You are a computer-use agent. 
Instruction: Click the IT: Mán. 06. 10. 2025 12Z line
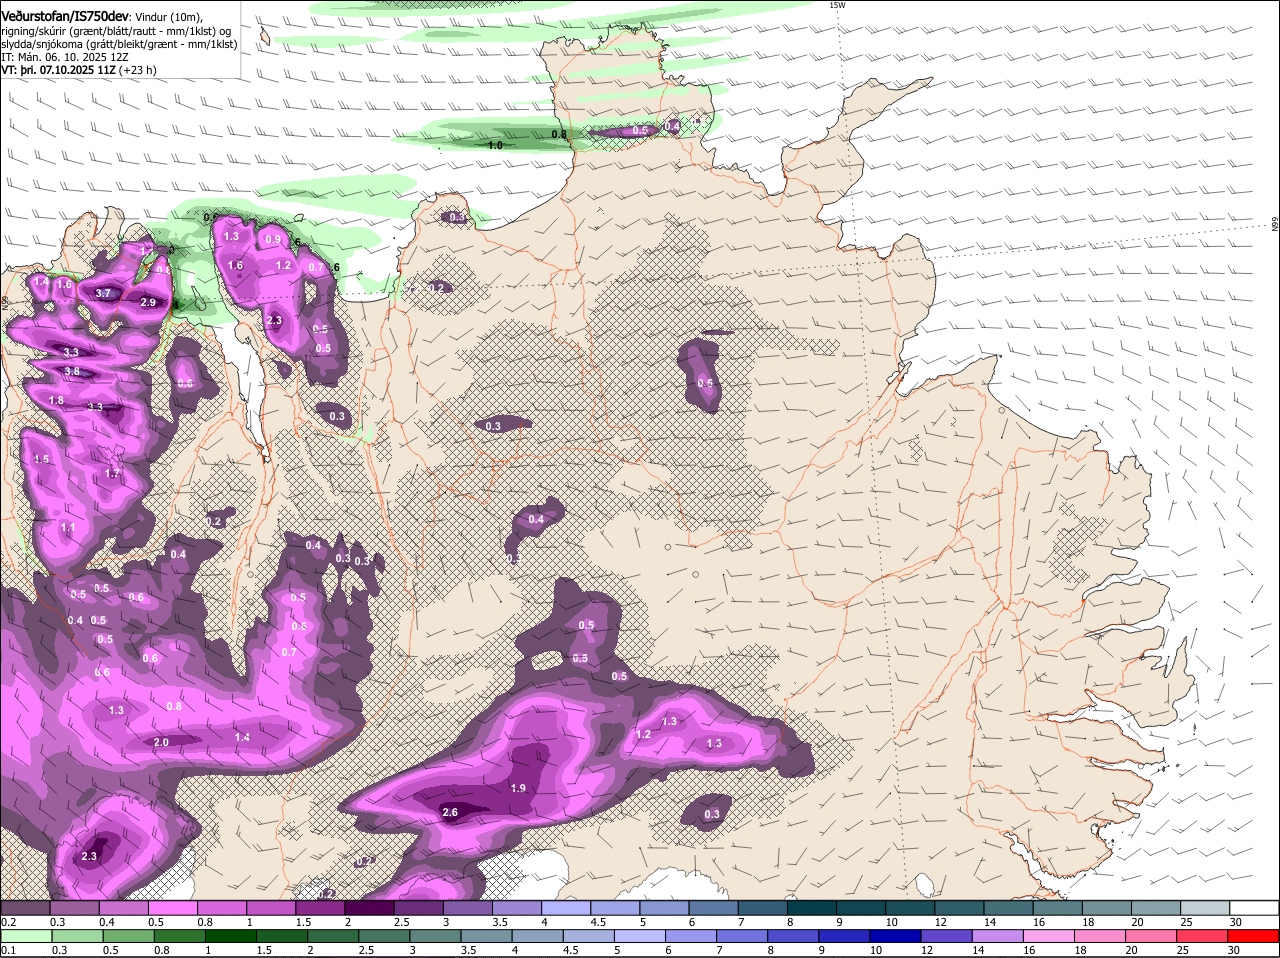66,58
